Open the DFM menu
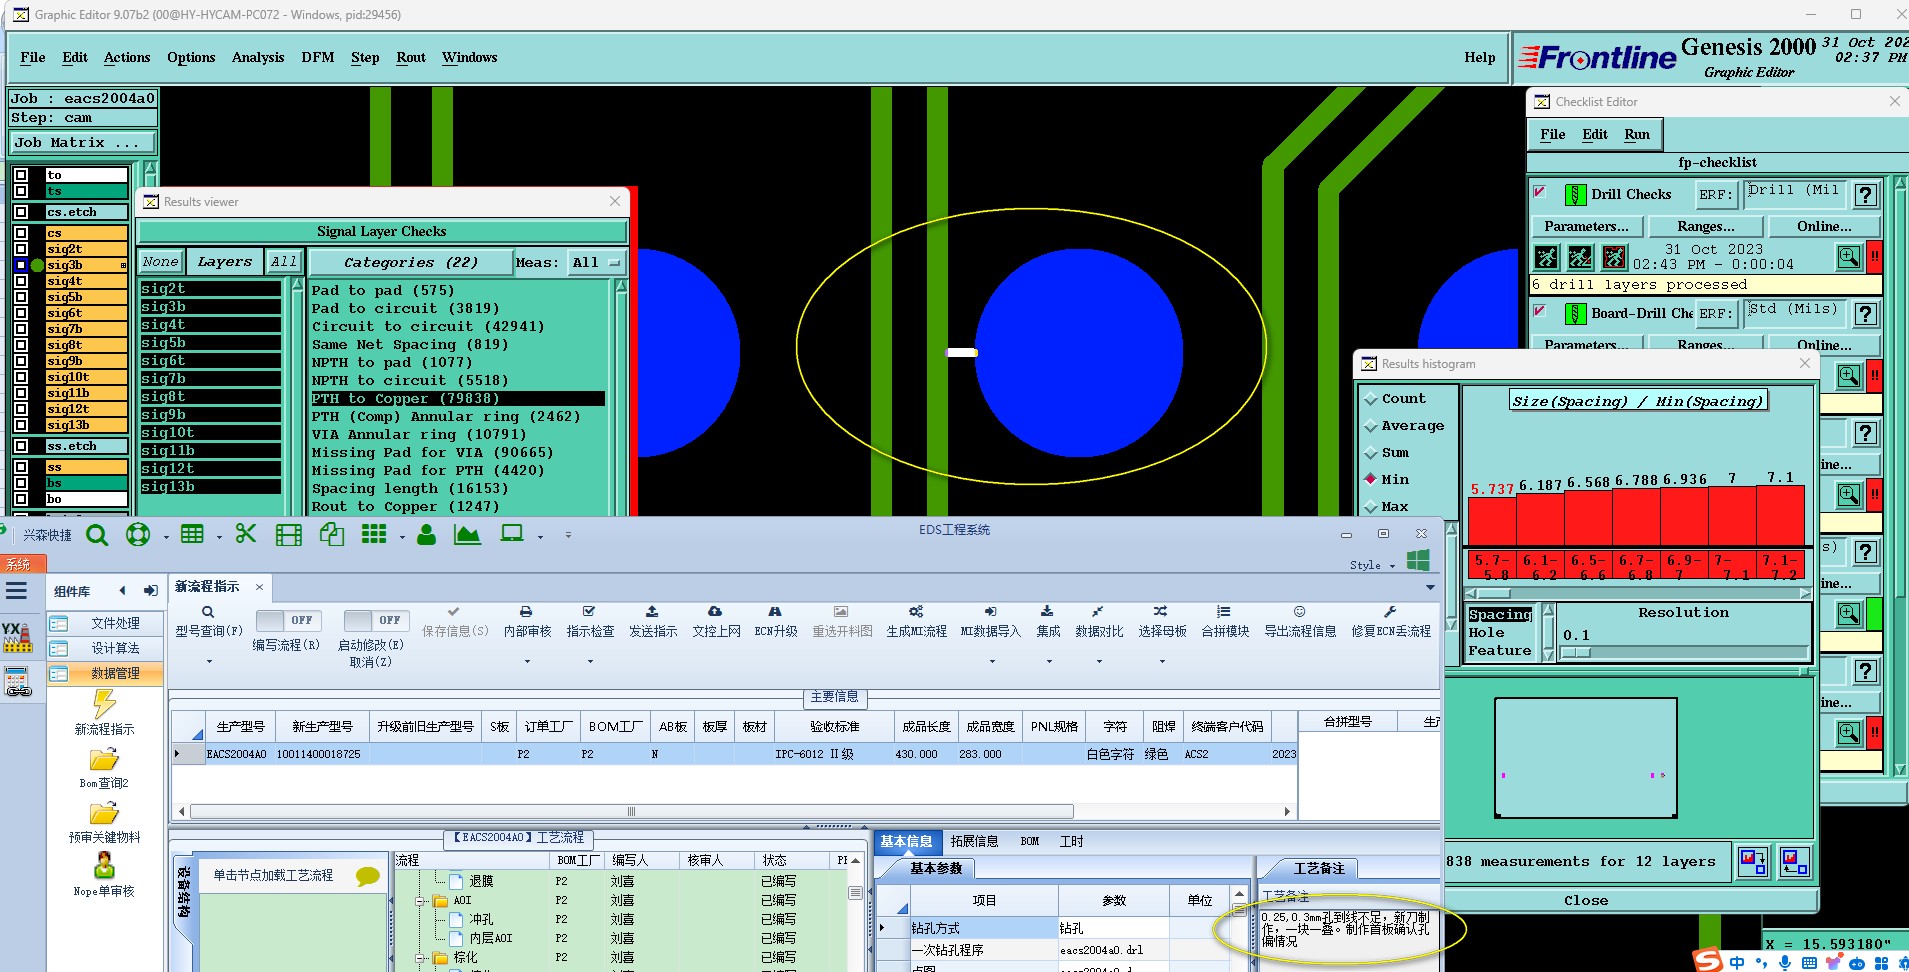This screenshot has height=972, width=1909. pos(318,58)
